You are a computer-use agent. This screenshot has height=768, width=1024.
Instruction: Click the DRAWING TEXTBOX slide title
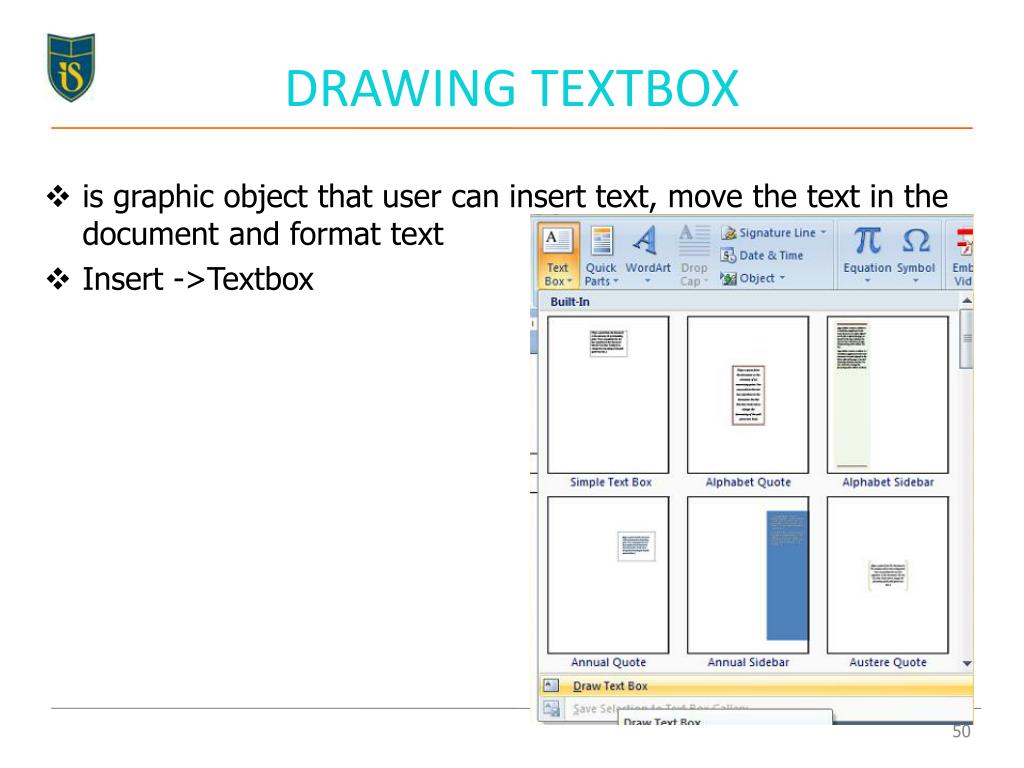click(512, 89)
